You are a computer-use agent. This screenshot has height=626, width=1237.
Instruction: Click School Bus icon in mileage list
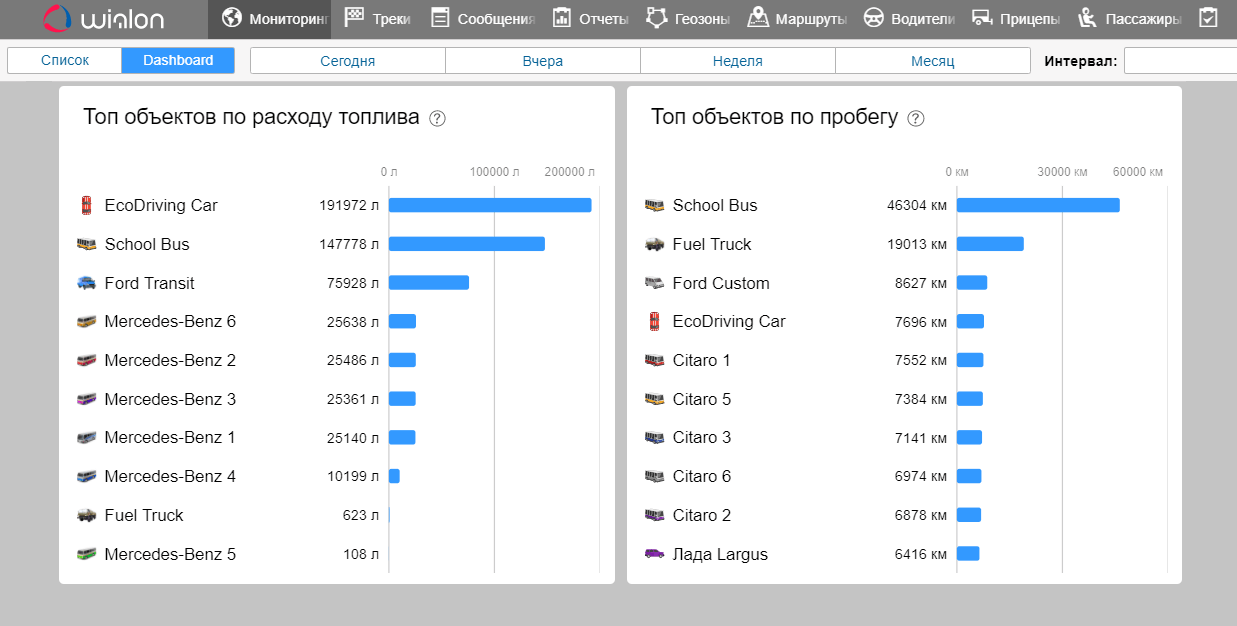pyautogui.click(x=654, y=206)
